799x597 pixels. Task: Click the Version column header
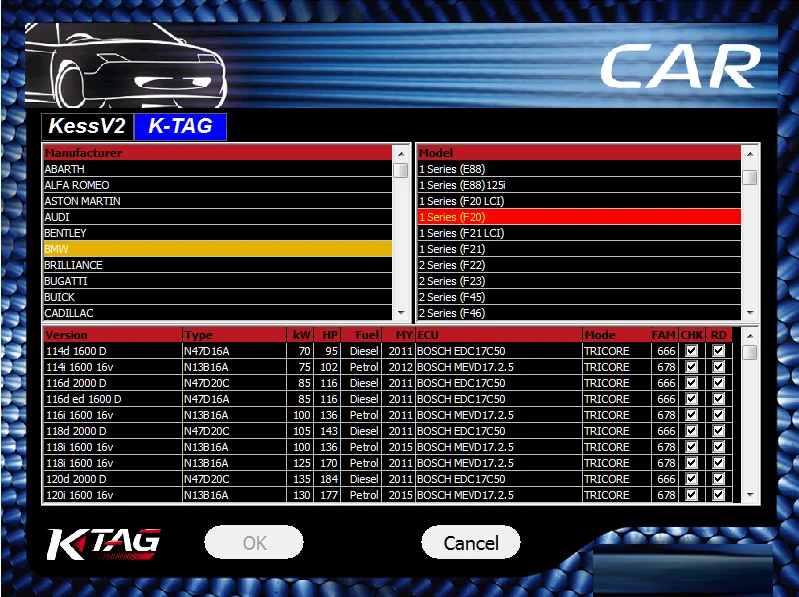click(x=113, y=335)
